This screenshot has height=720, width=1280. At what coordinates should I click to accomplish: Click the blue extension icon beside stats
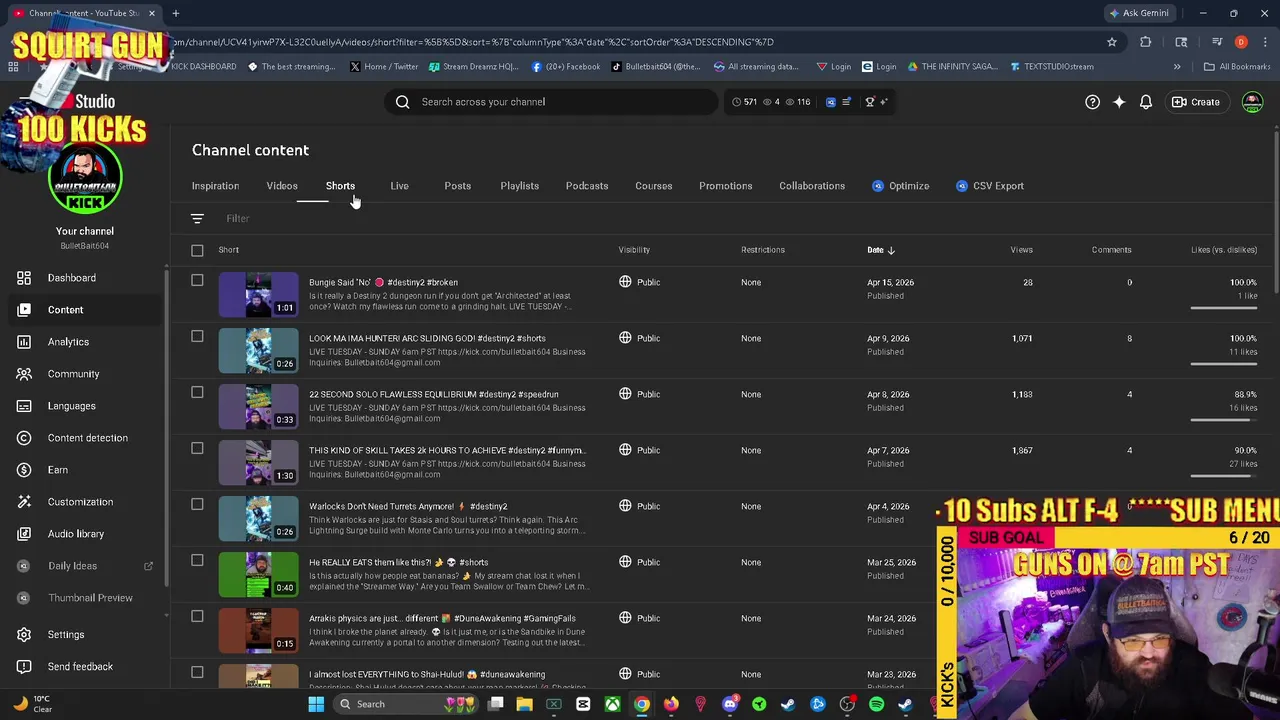830,102
